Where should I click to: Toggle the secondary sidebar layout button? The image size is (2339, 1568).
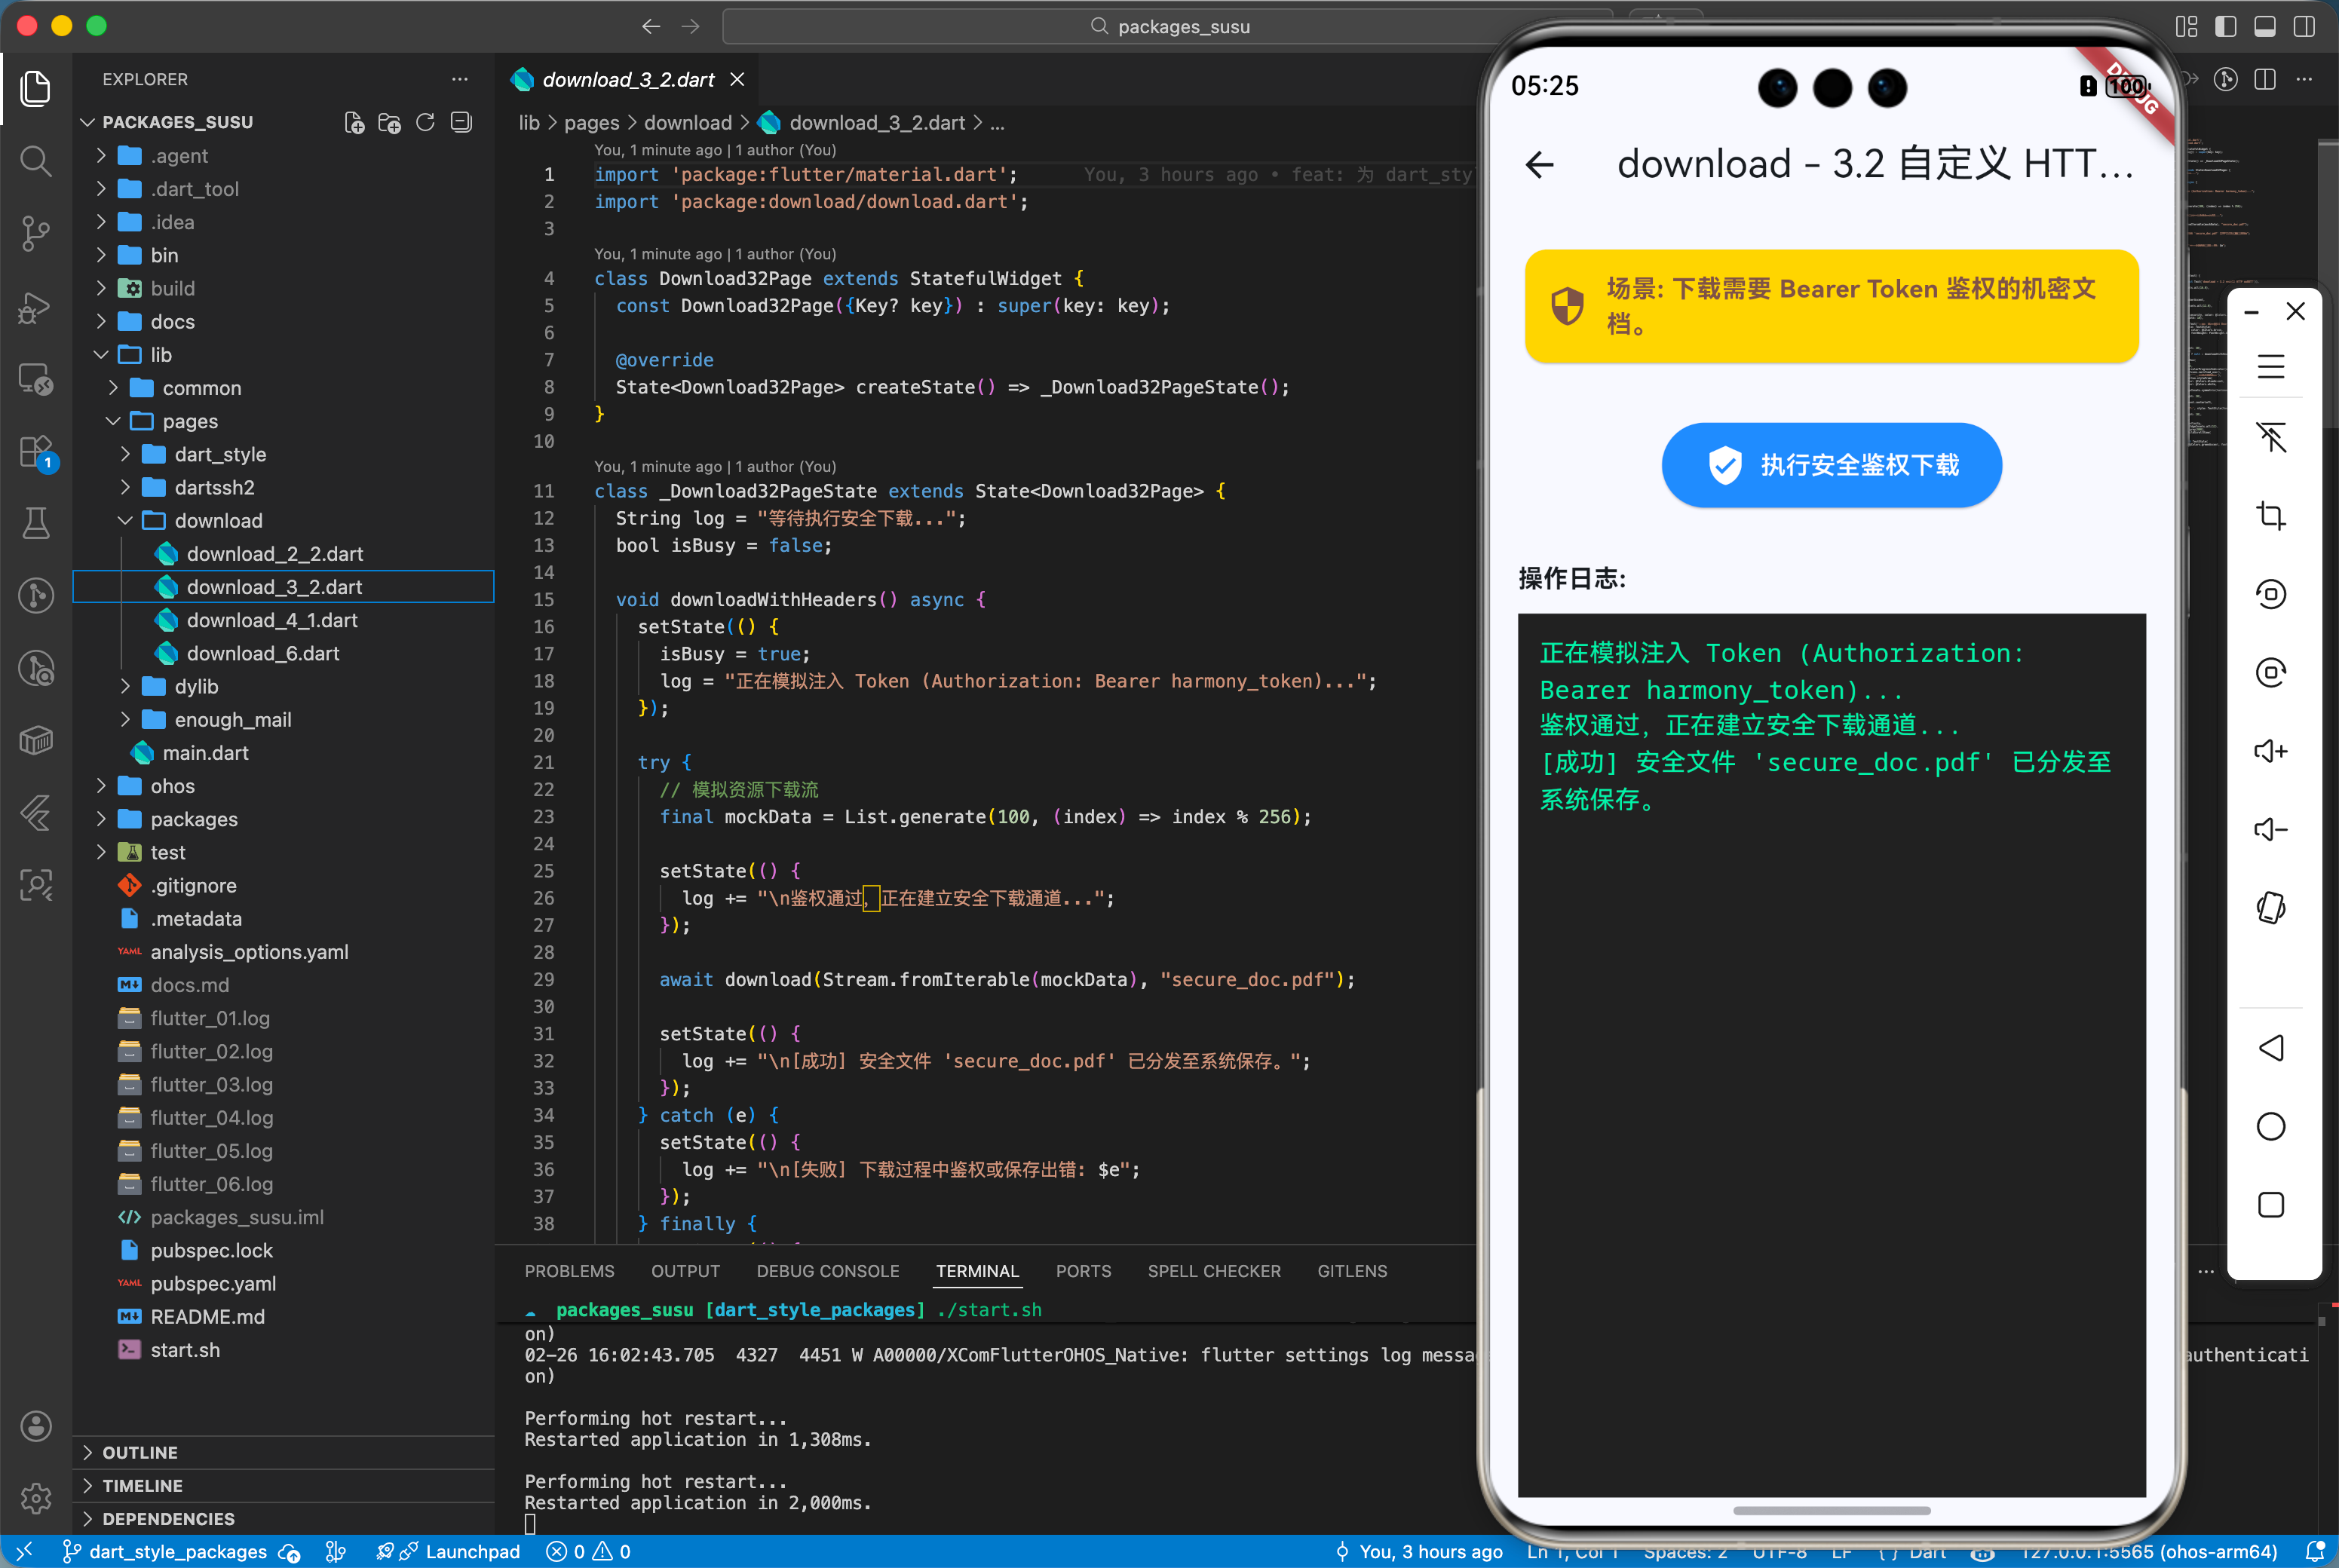(2304, 26)
